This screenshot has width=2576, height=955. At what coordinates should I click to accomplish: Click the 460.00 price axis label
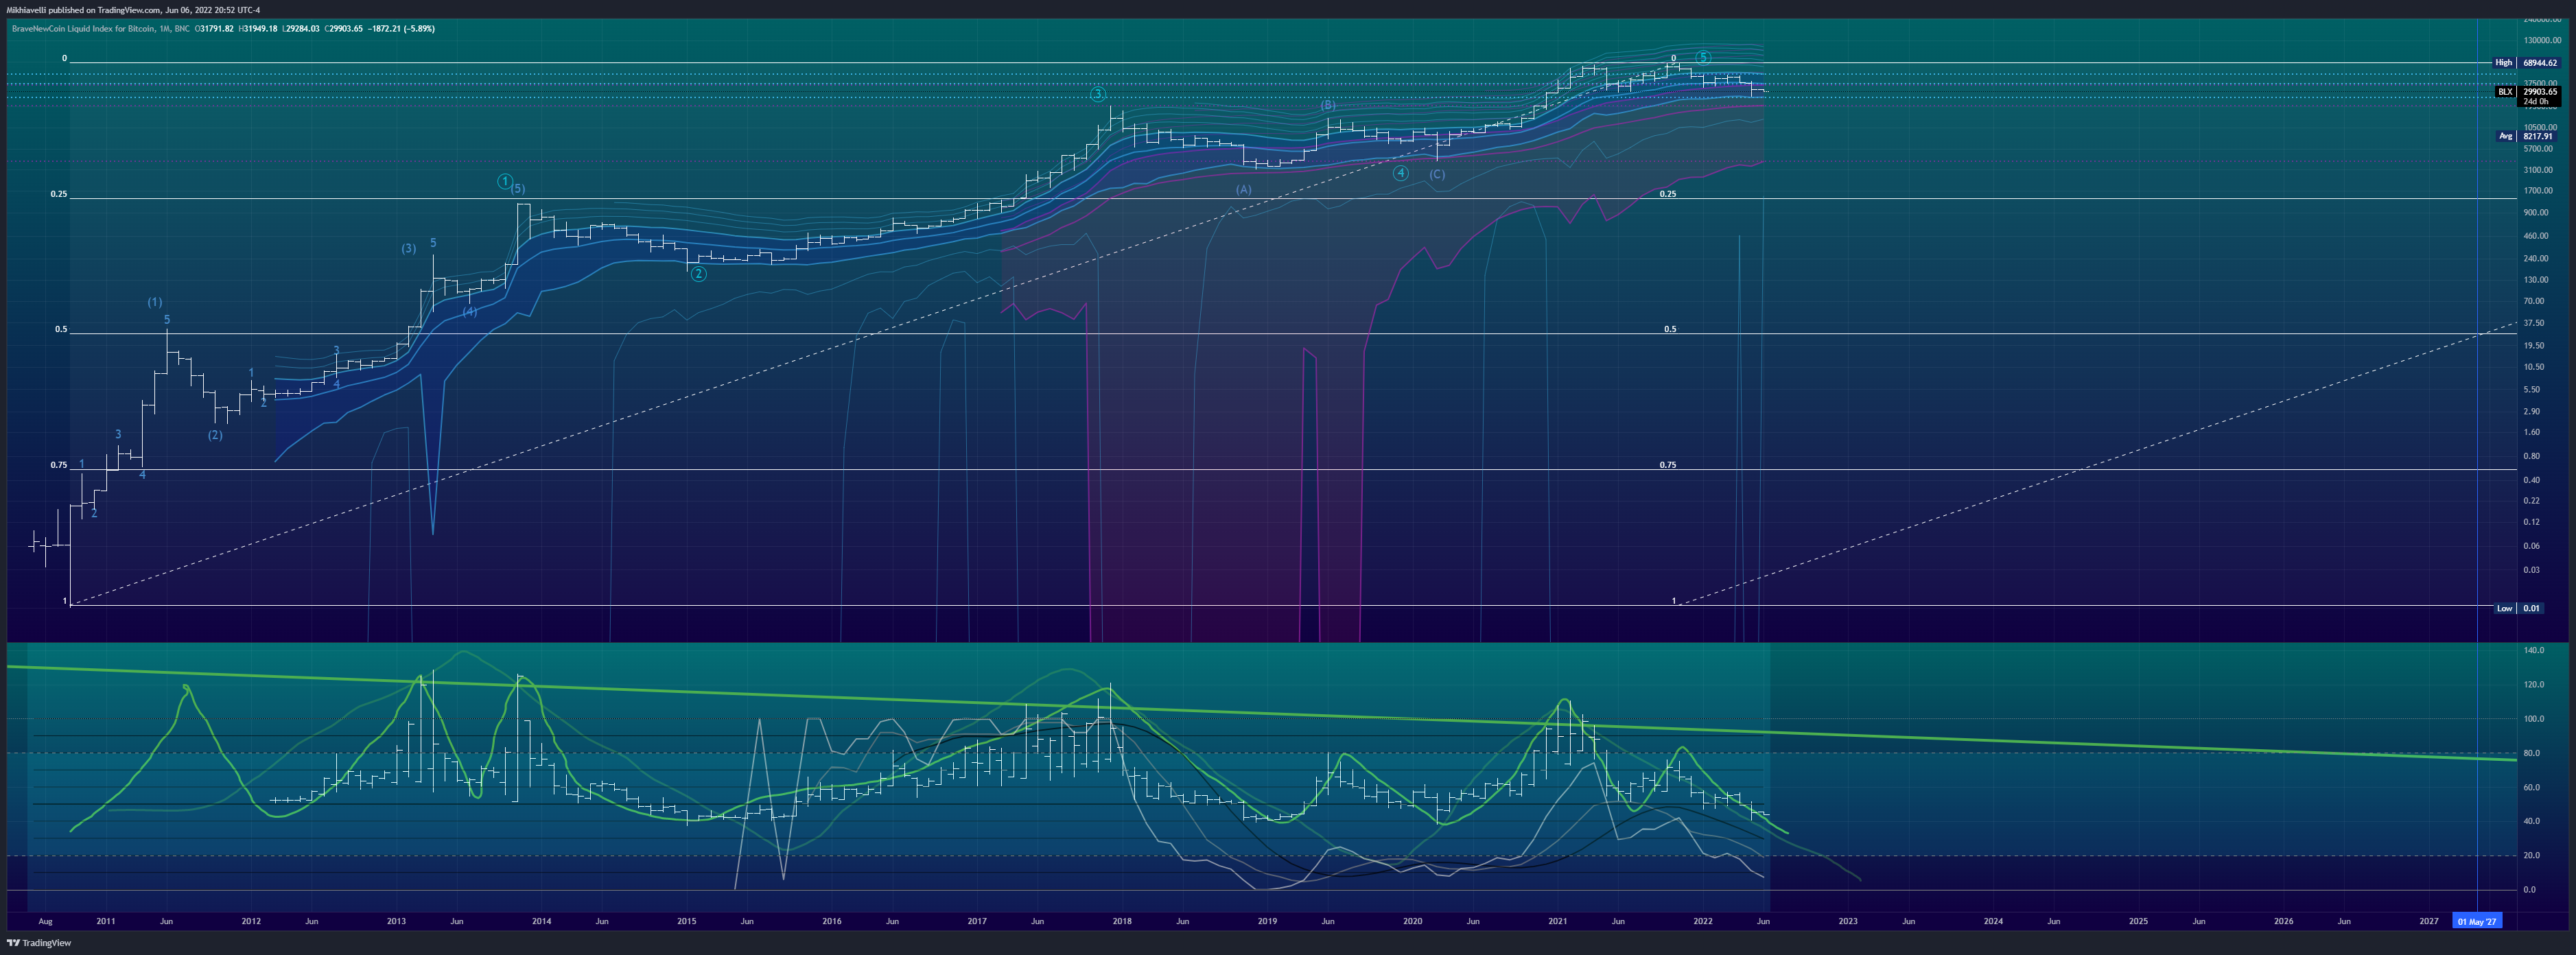coord(2535,236)
